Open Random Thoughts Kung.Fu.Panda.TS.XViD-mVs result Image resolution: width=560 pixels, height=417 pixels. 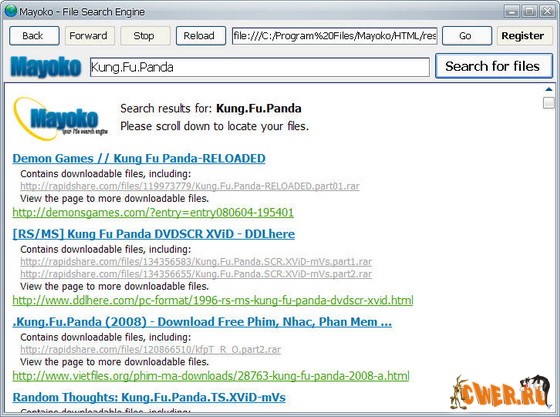click(x=149, y=397)
